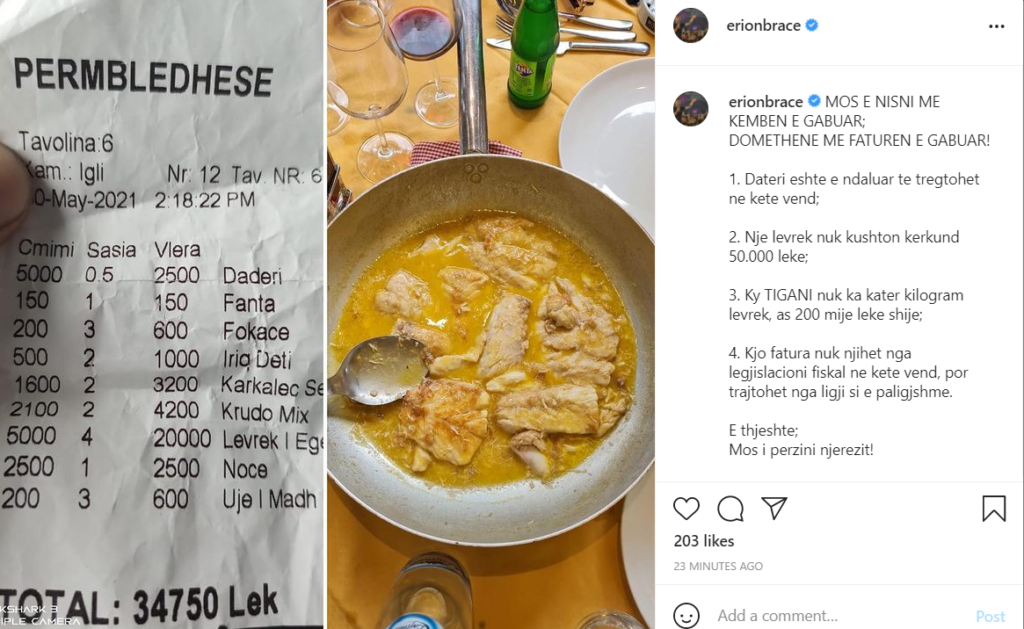Viewport: 1024px width, 629px height.
Task: Focus the Add a comment field
Action: 830,616
